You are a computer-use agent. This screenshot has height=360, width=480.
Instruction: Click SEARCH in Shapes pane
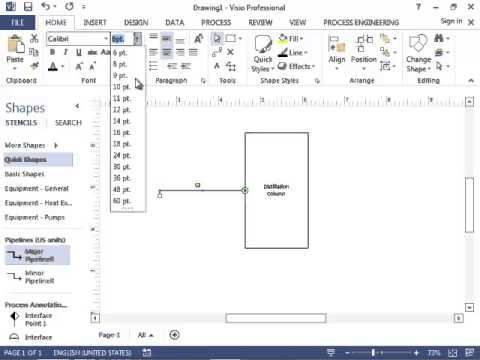(x=68, y=123)
